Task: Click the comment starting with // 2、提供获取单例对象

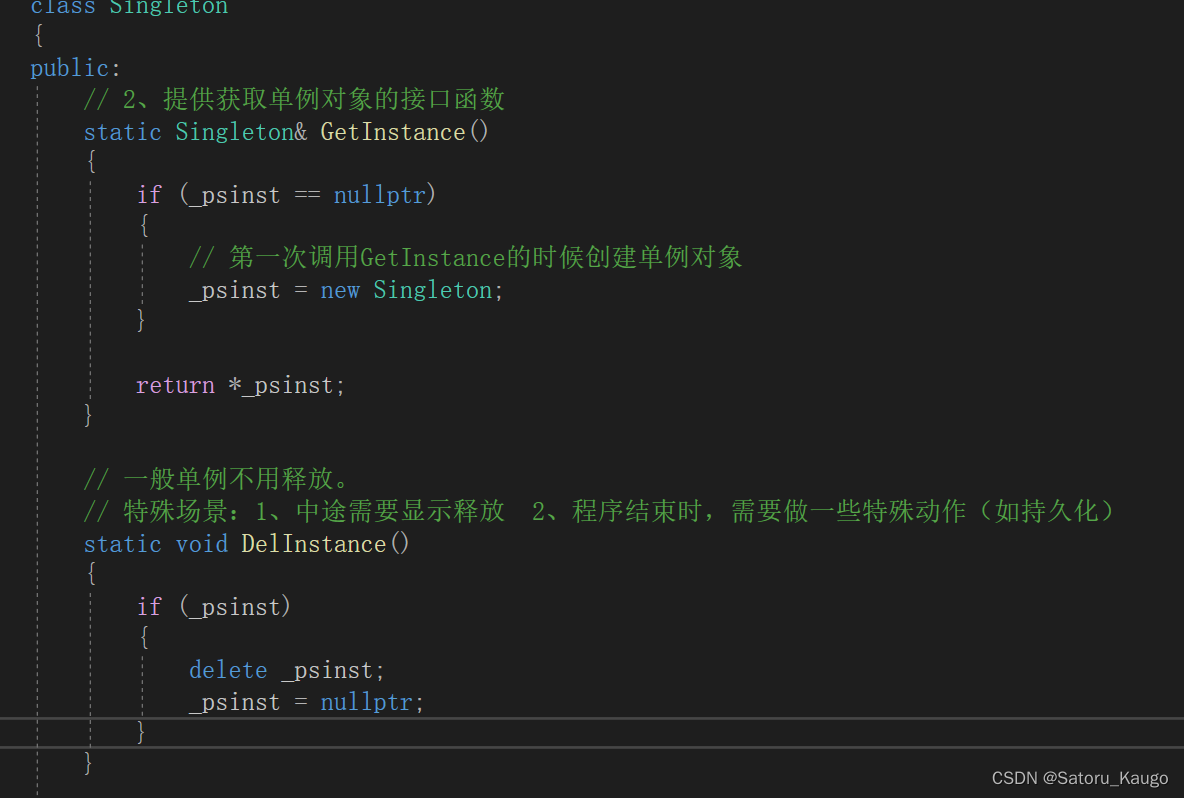Action: pos(294,100)
